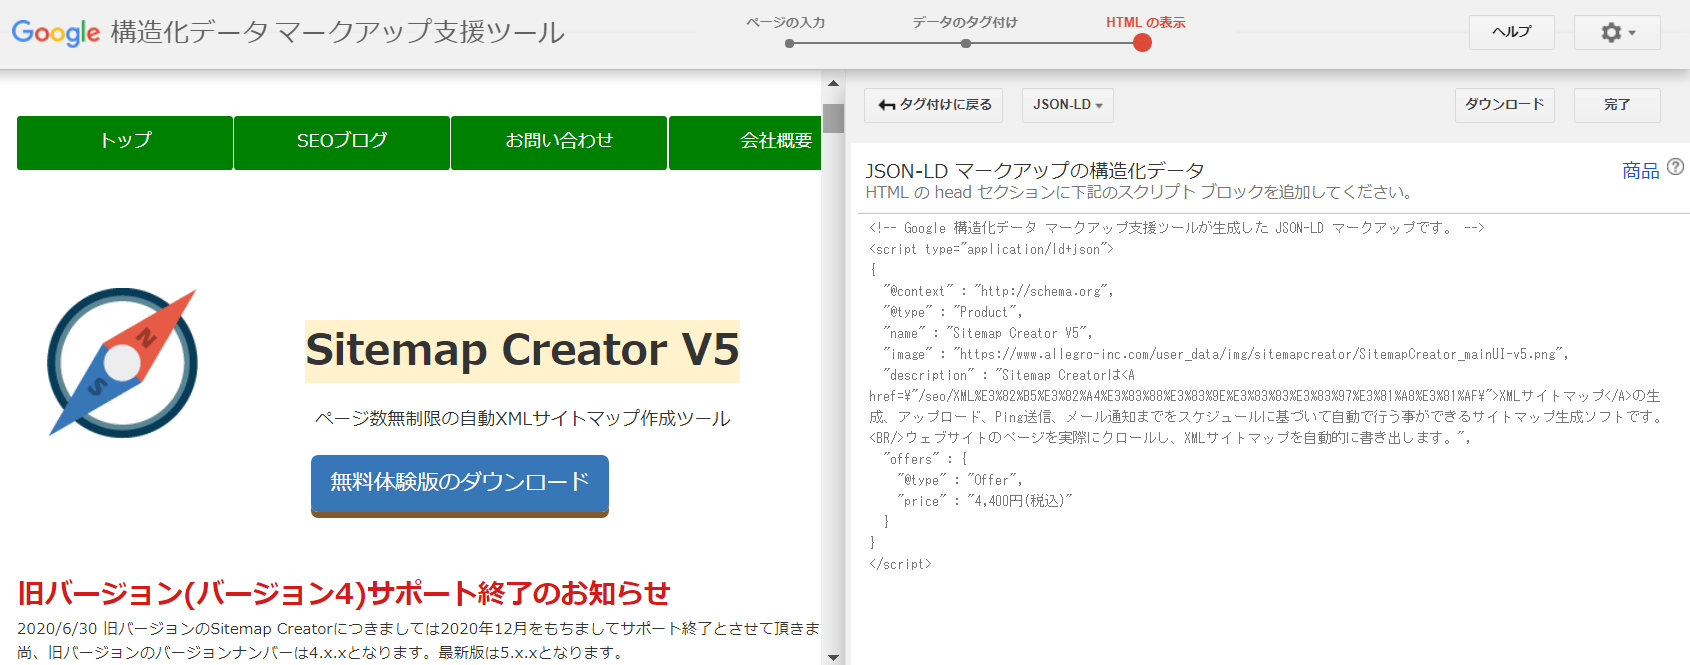Open the settings gear menu
The image size is (1690, 665).
click(x=1617, y=32)
